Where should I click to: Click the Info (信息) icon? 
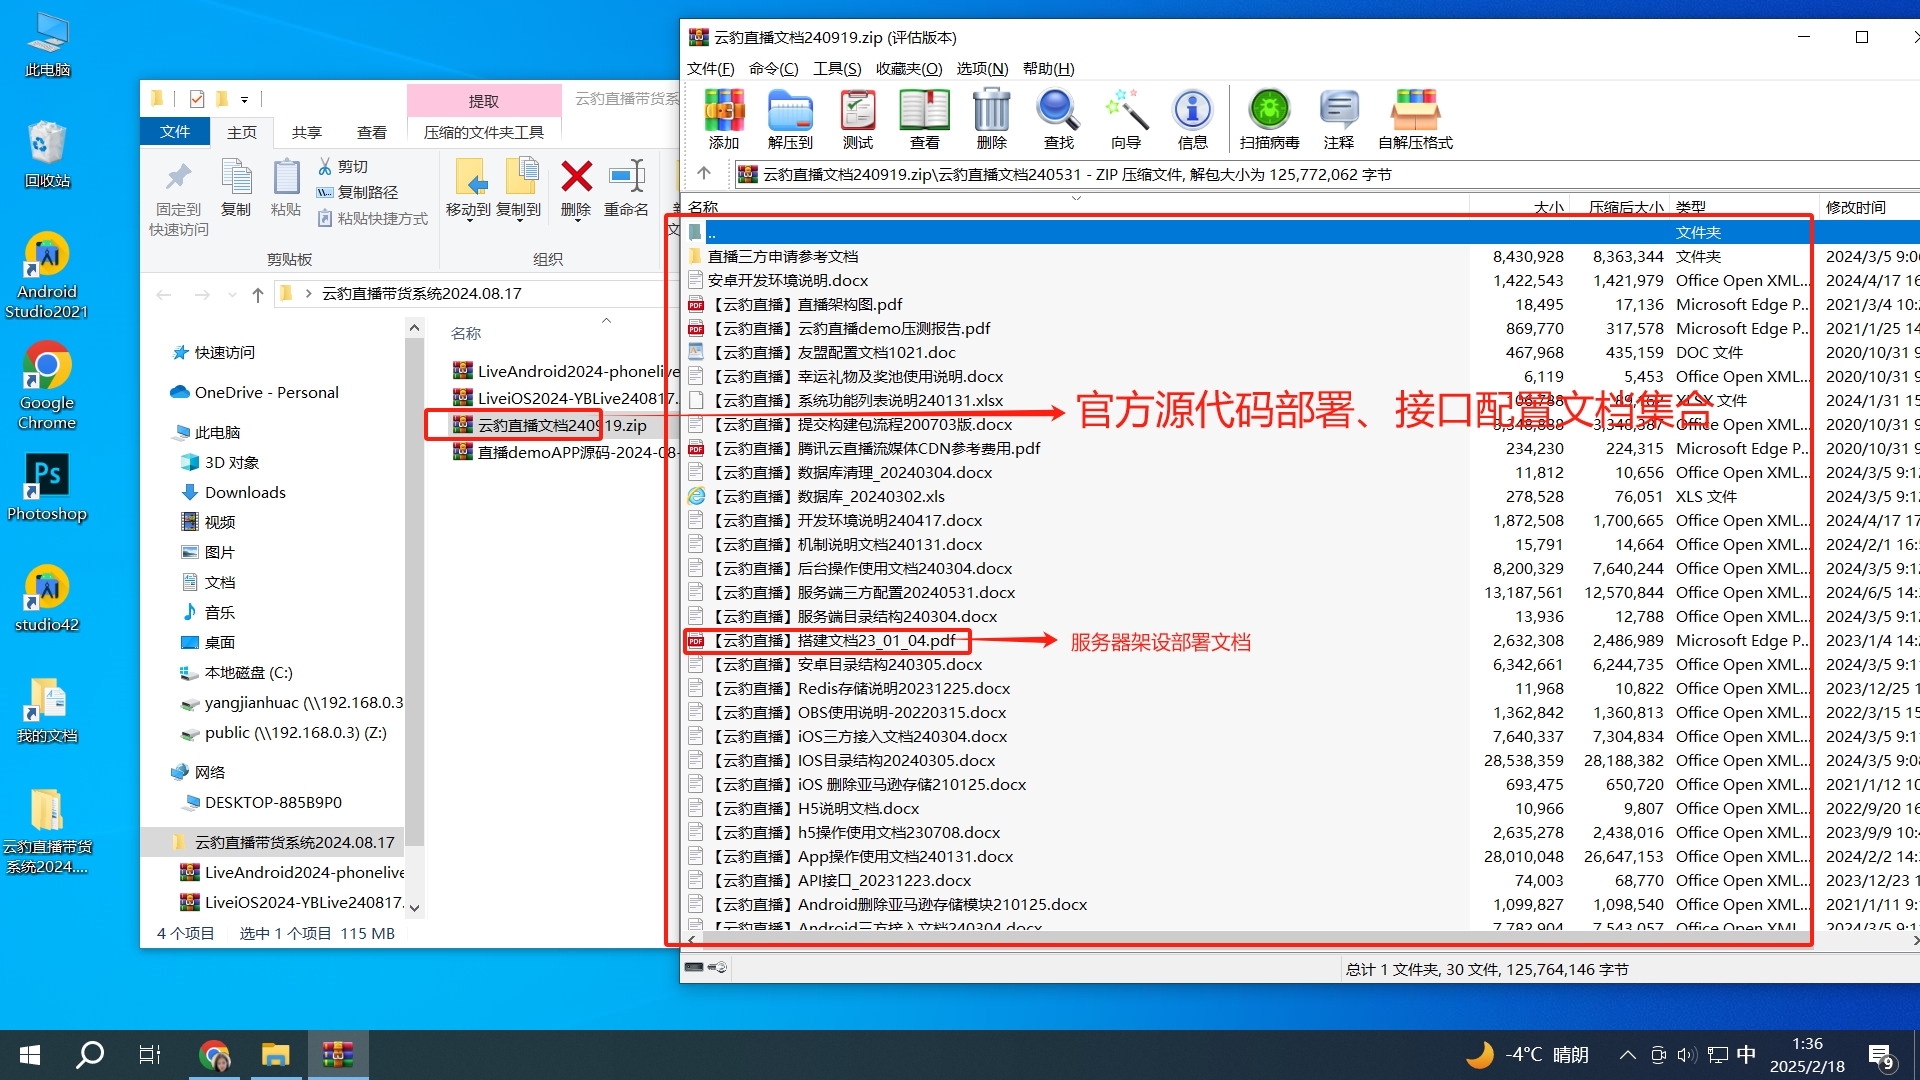point(1192,119)
